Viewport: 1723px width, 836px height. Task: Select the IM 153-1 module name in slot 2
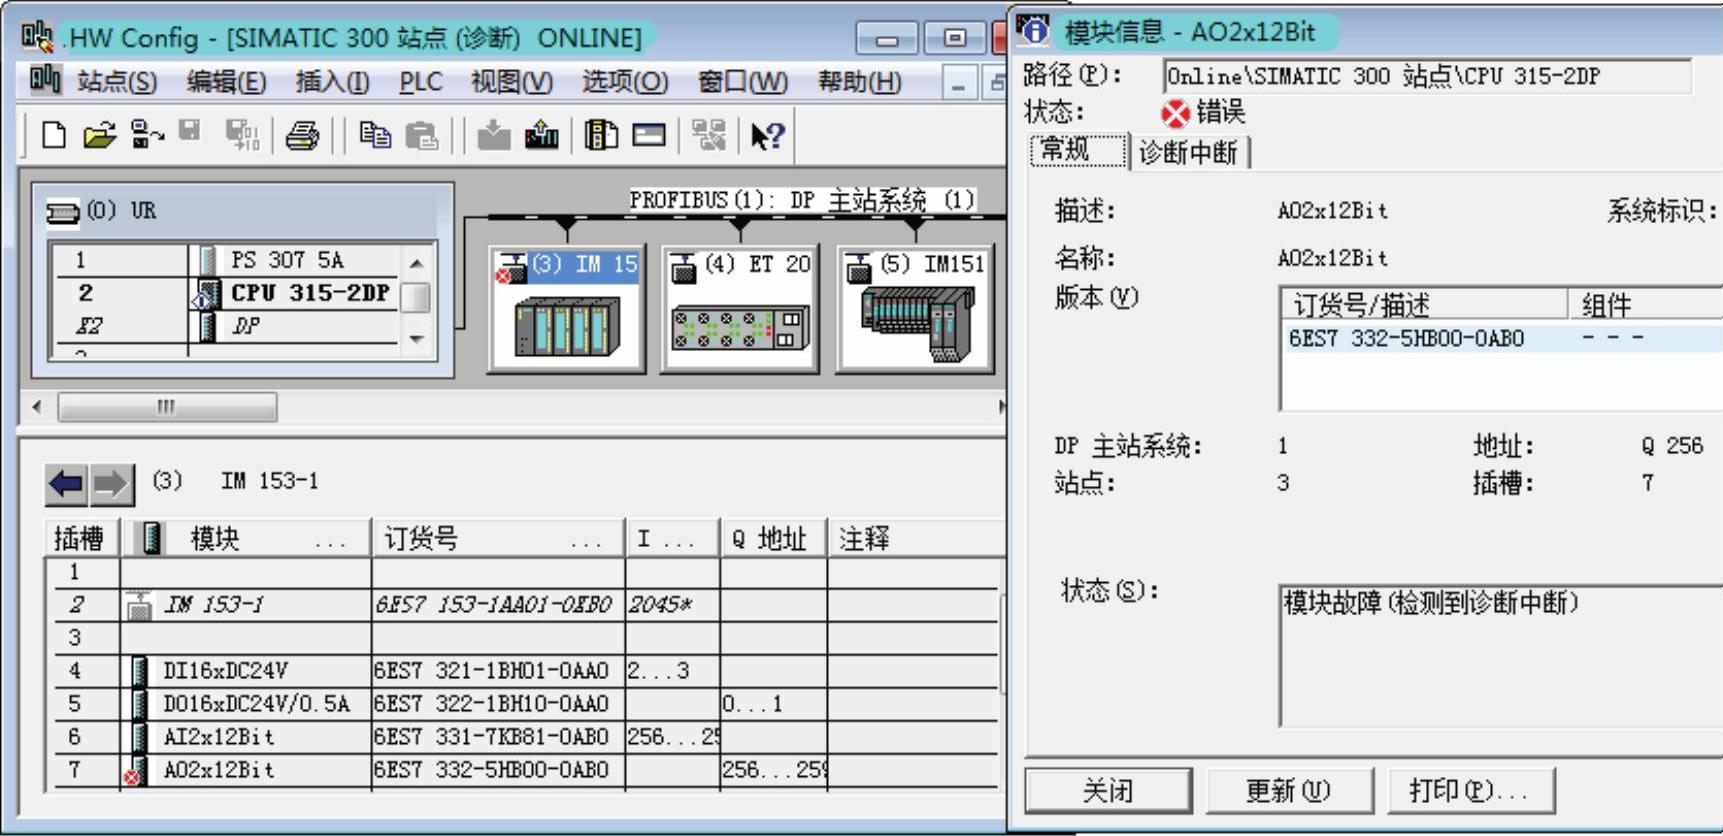click(x=213, y=605)
